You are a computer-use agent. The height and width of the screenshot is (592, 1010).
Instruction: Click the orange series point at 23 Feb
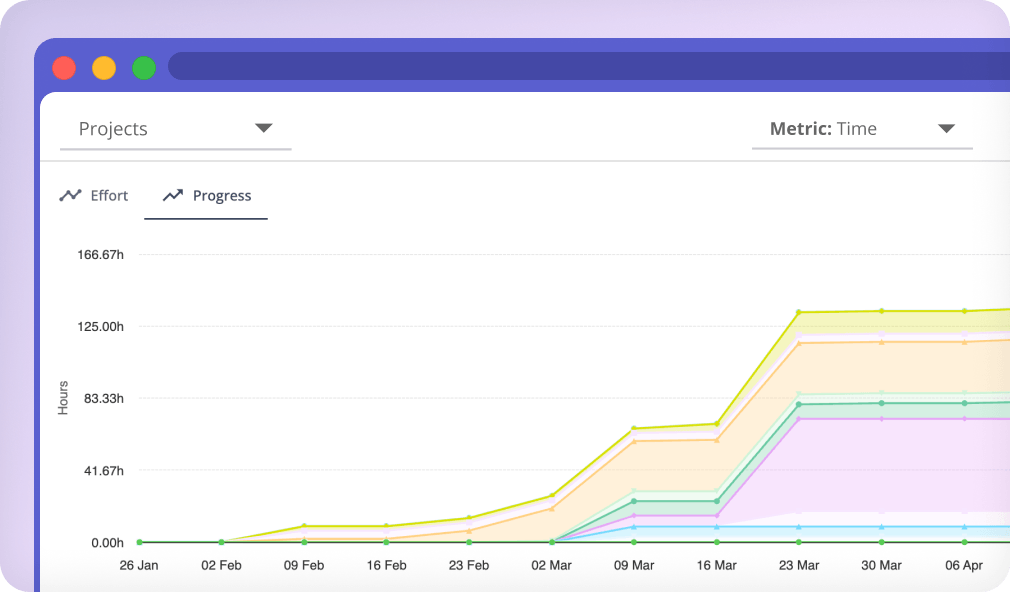coord(469,531)
